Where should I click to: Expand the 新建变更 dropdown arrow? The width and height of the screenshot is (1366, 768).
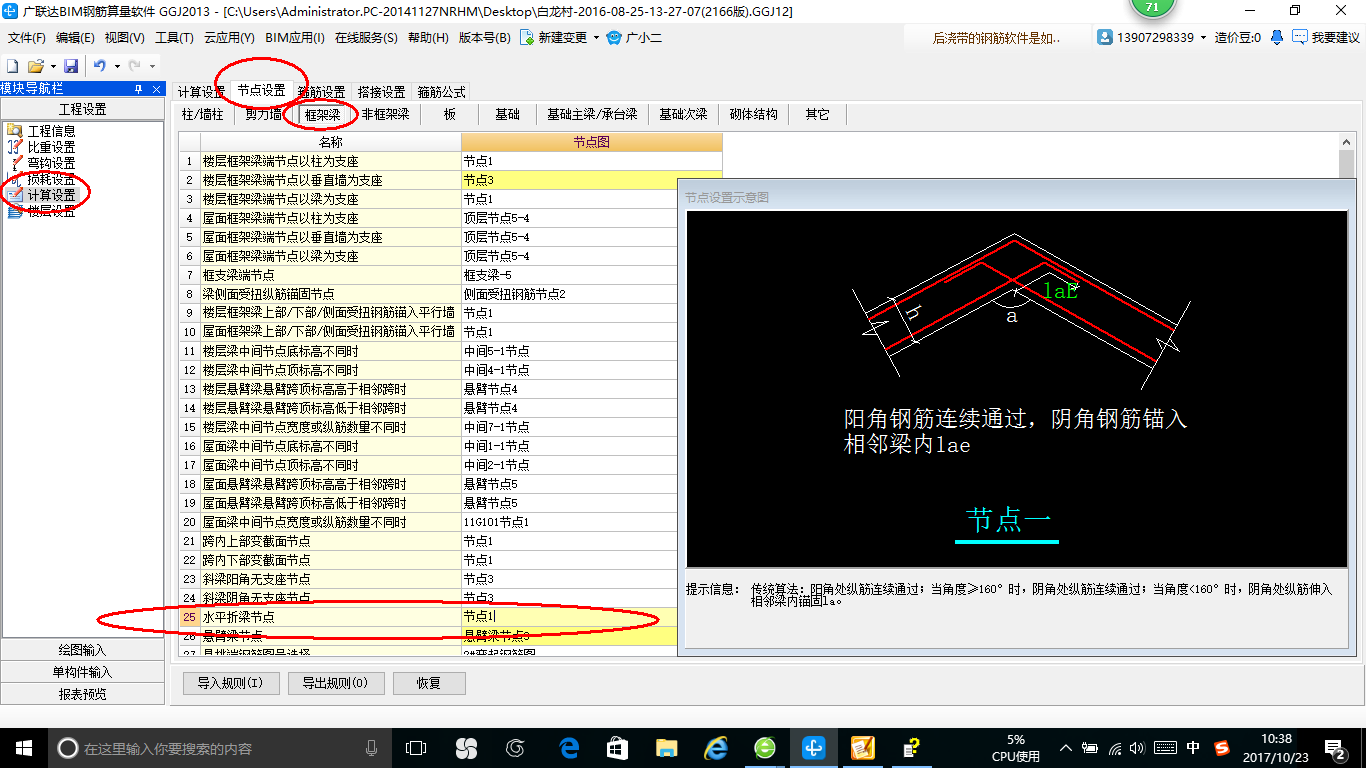click(596, 38)
